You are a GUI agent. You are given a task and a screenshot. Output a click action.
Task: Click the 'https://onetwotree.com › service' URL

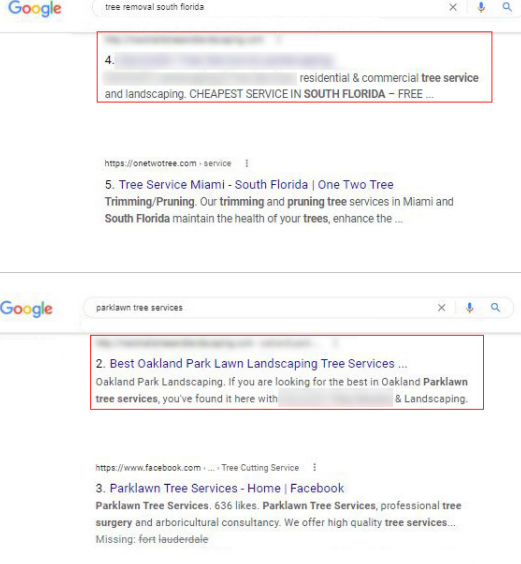[x=168, y=163]
